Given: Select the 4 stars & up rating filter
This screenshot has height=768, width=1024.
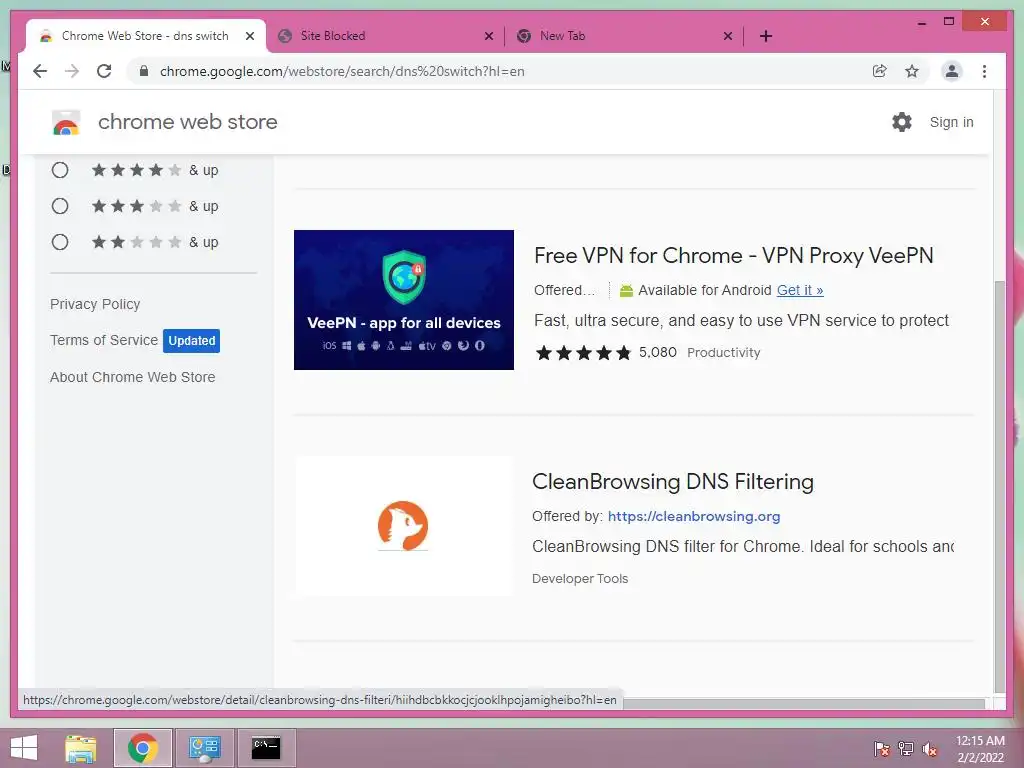Looking at the screenshot, I should click(x=60, y=170).
